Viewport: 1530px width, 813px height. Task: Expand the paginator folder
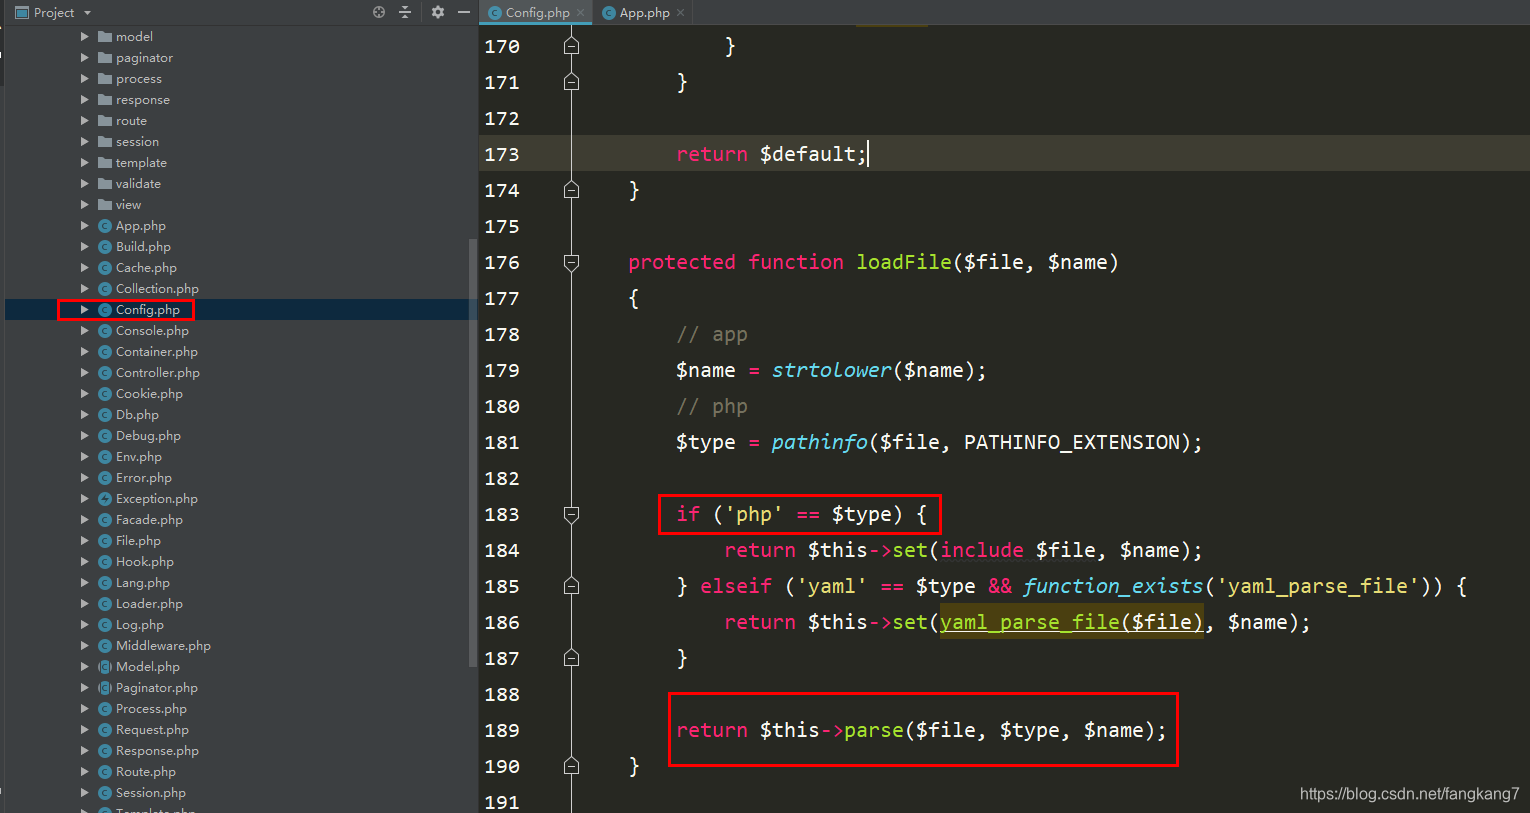tap(85, 58)
